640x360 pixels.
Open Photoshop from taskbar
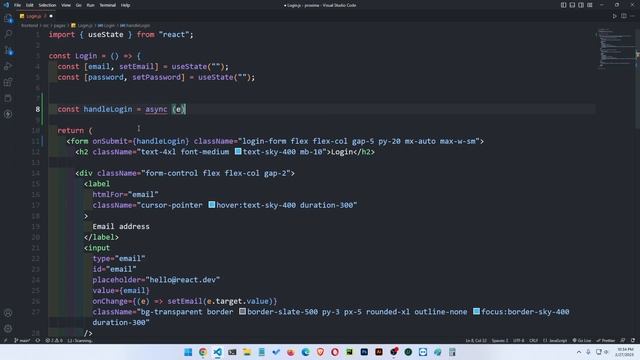coord(364,352)
